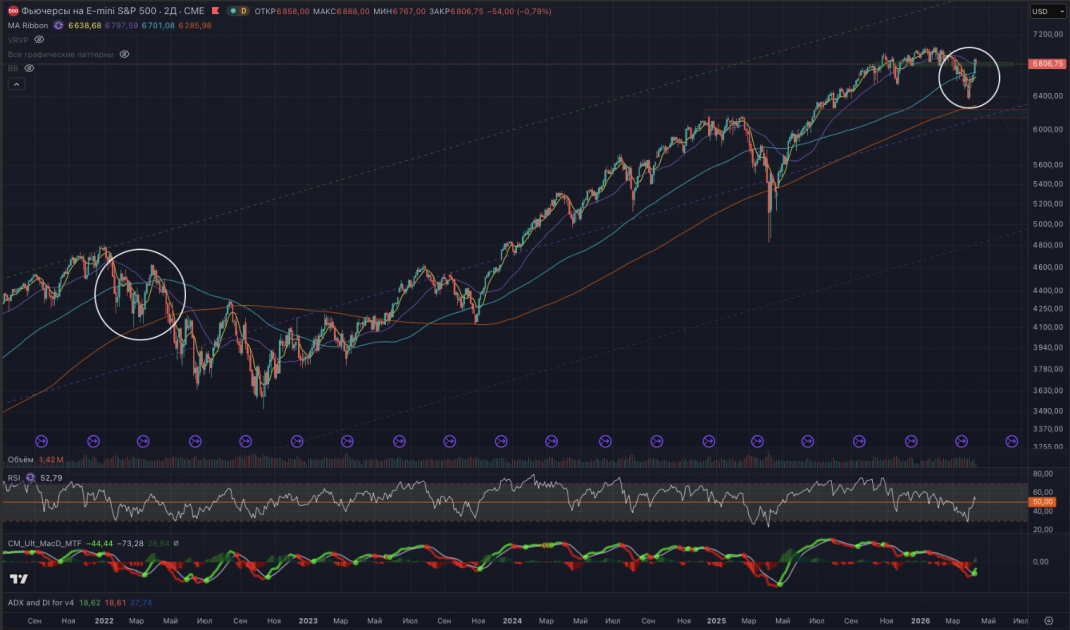The image size is (1070, 630).
Task: Select the CM_Ult_MacD_MTF indicator label
Action: [x=44, y=543]
